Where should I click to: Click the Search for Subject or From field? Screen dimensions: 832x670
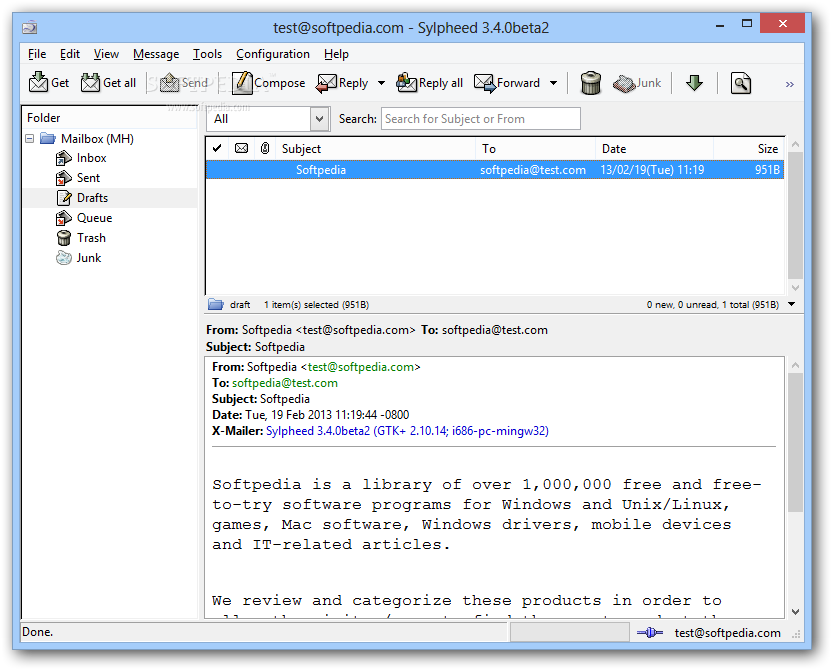[481, 119]
